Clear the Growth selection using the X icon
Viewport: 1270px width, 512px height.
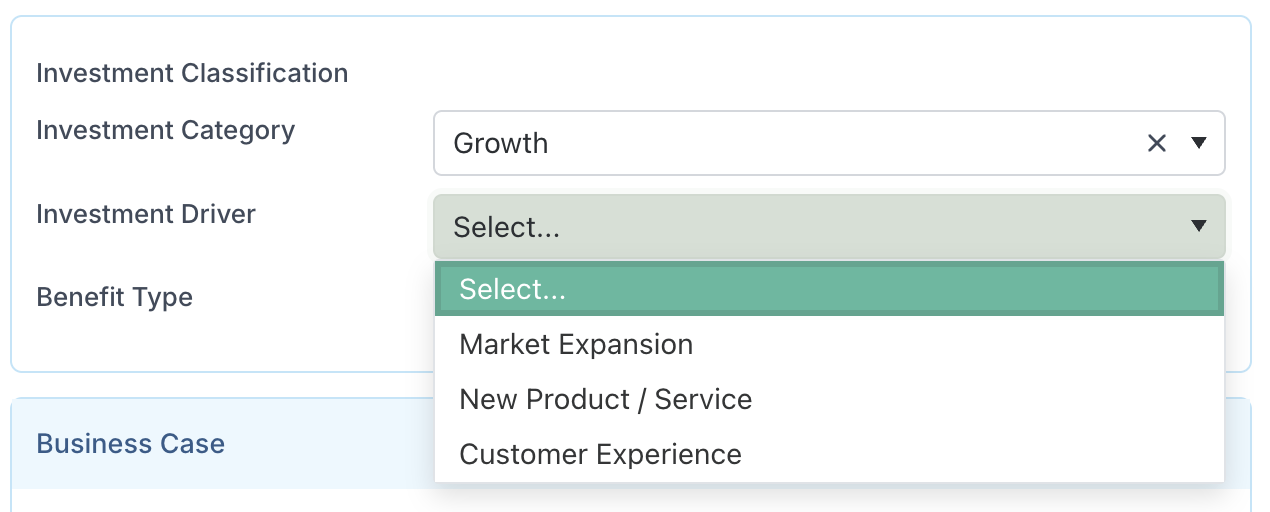coord(1157,143)
